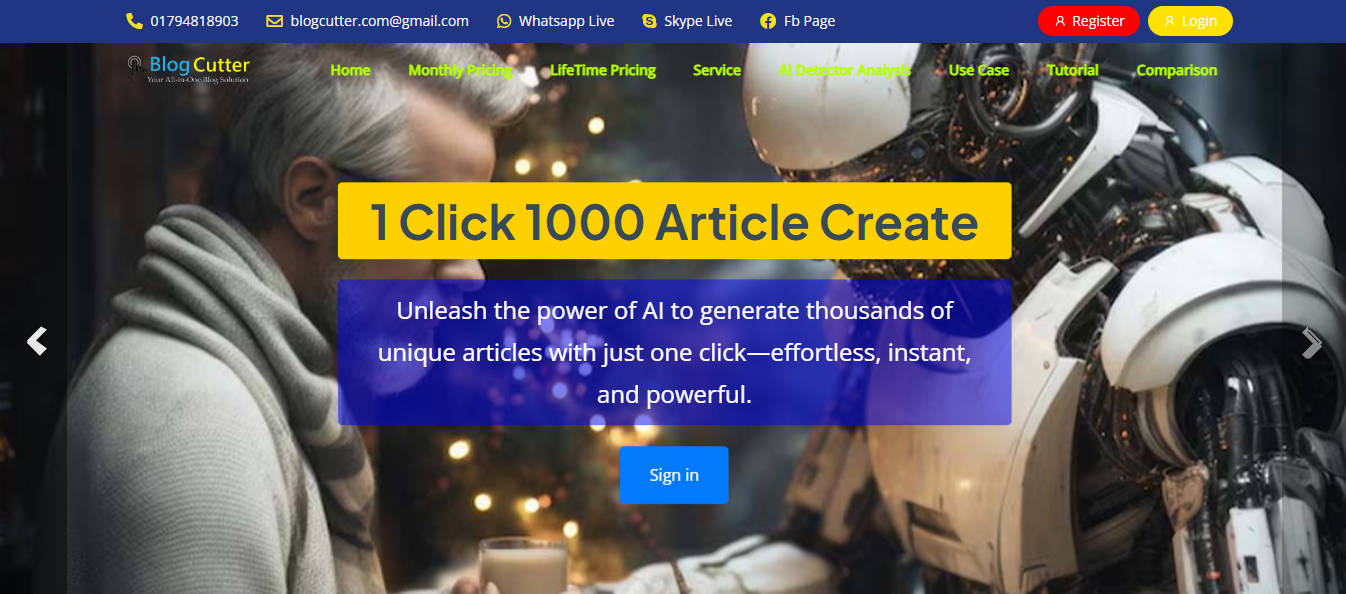Click the blogcutter.com@gmail.com email link

pyautogui.click(x=380, y=21)
